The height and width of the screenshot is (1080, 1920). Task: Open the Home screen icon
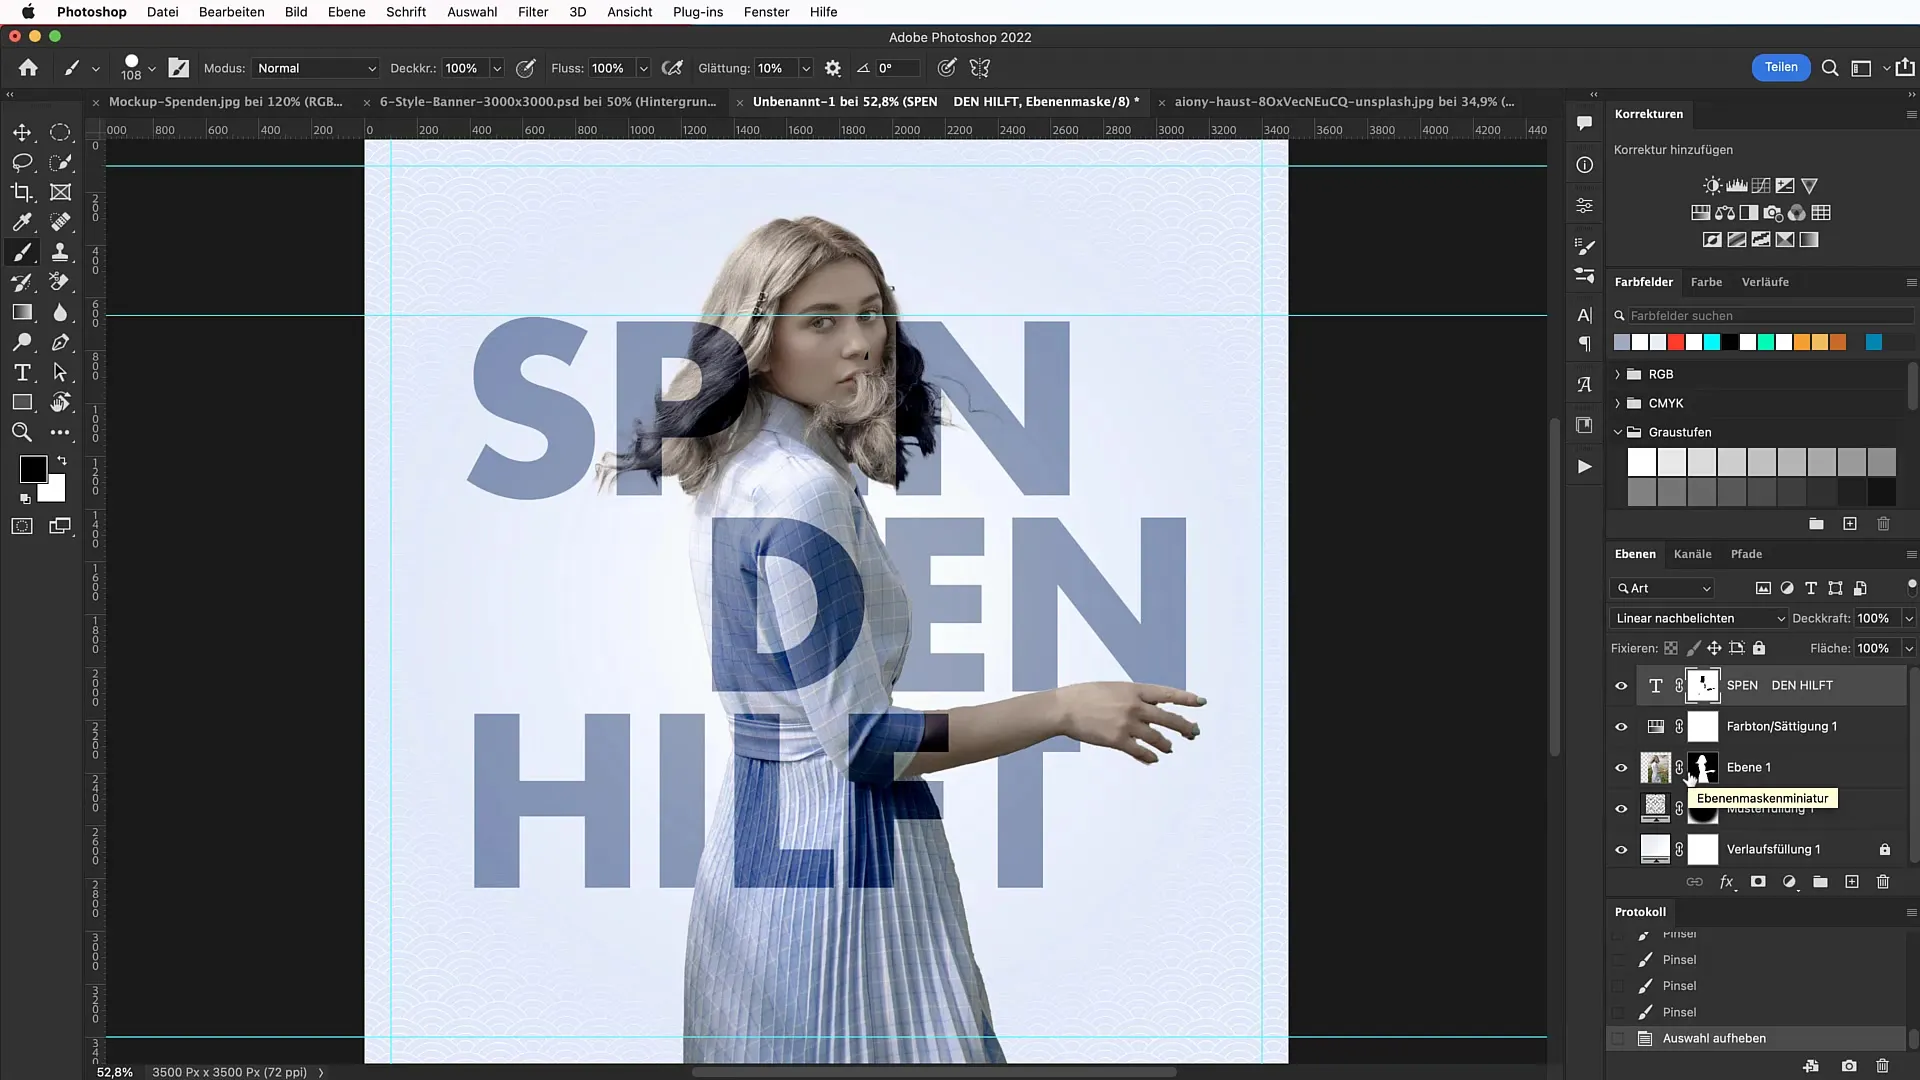pyautogui.click(x=28, y=68)
